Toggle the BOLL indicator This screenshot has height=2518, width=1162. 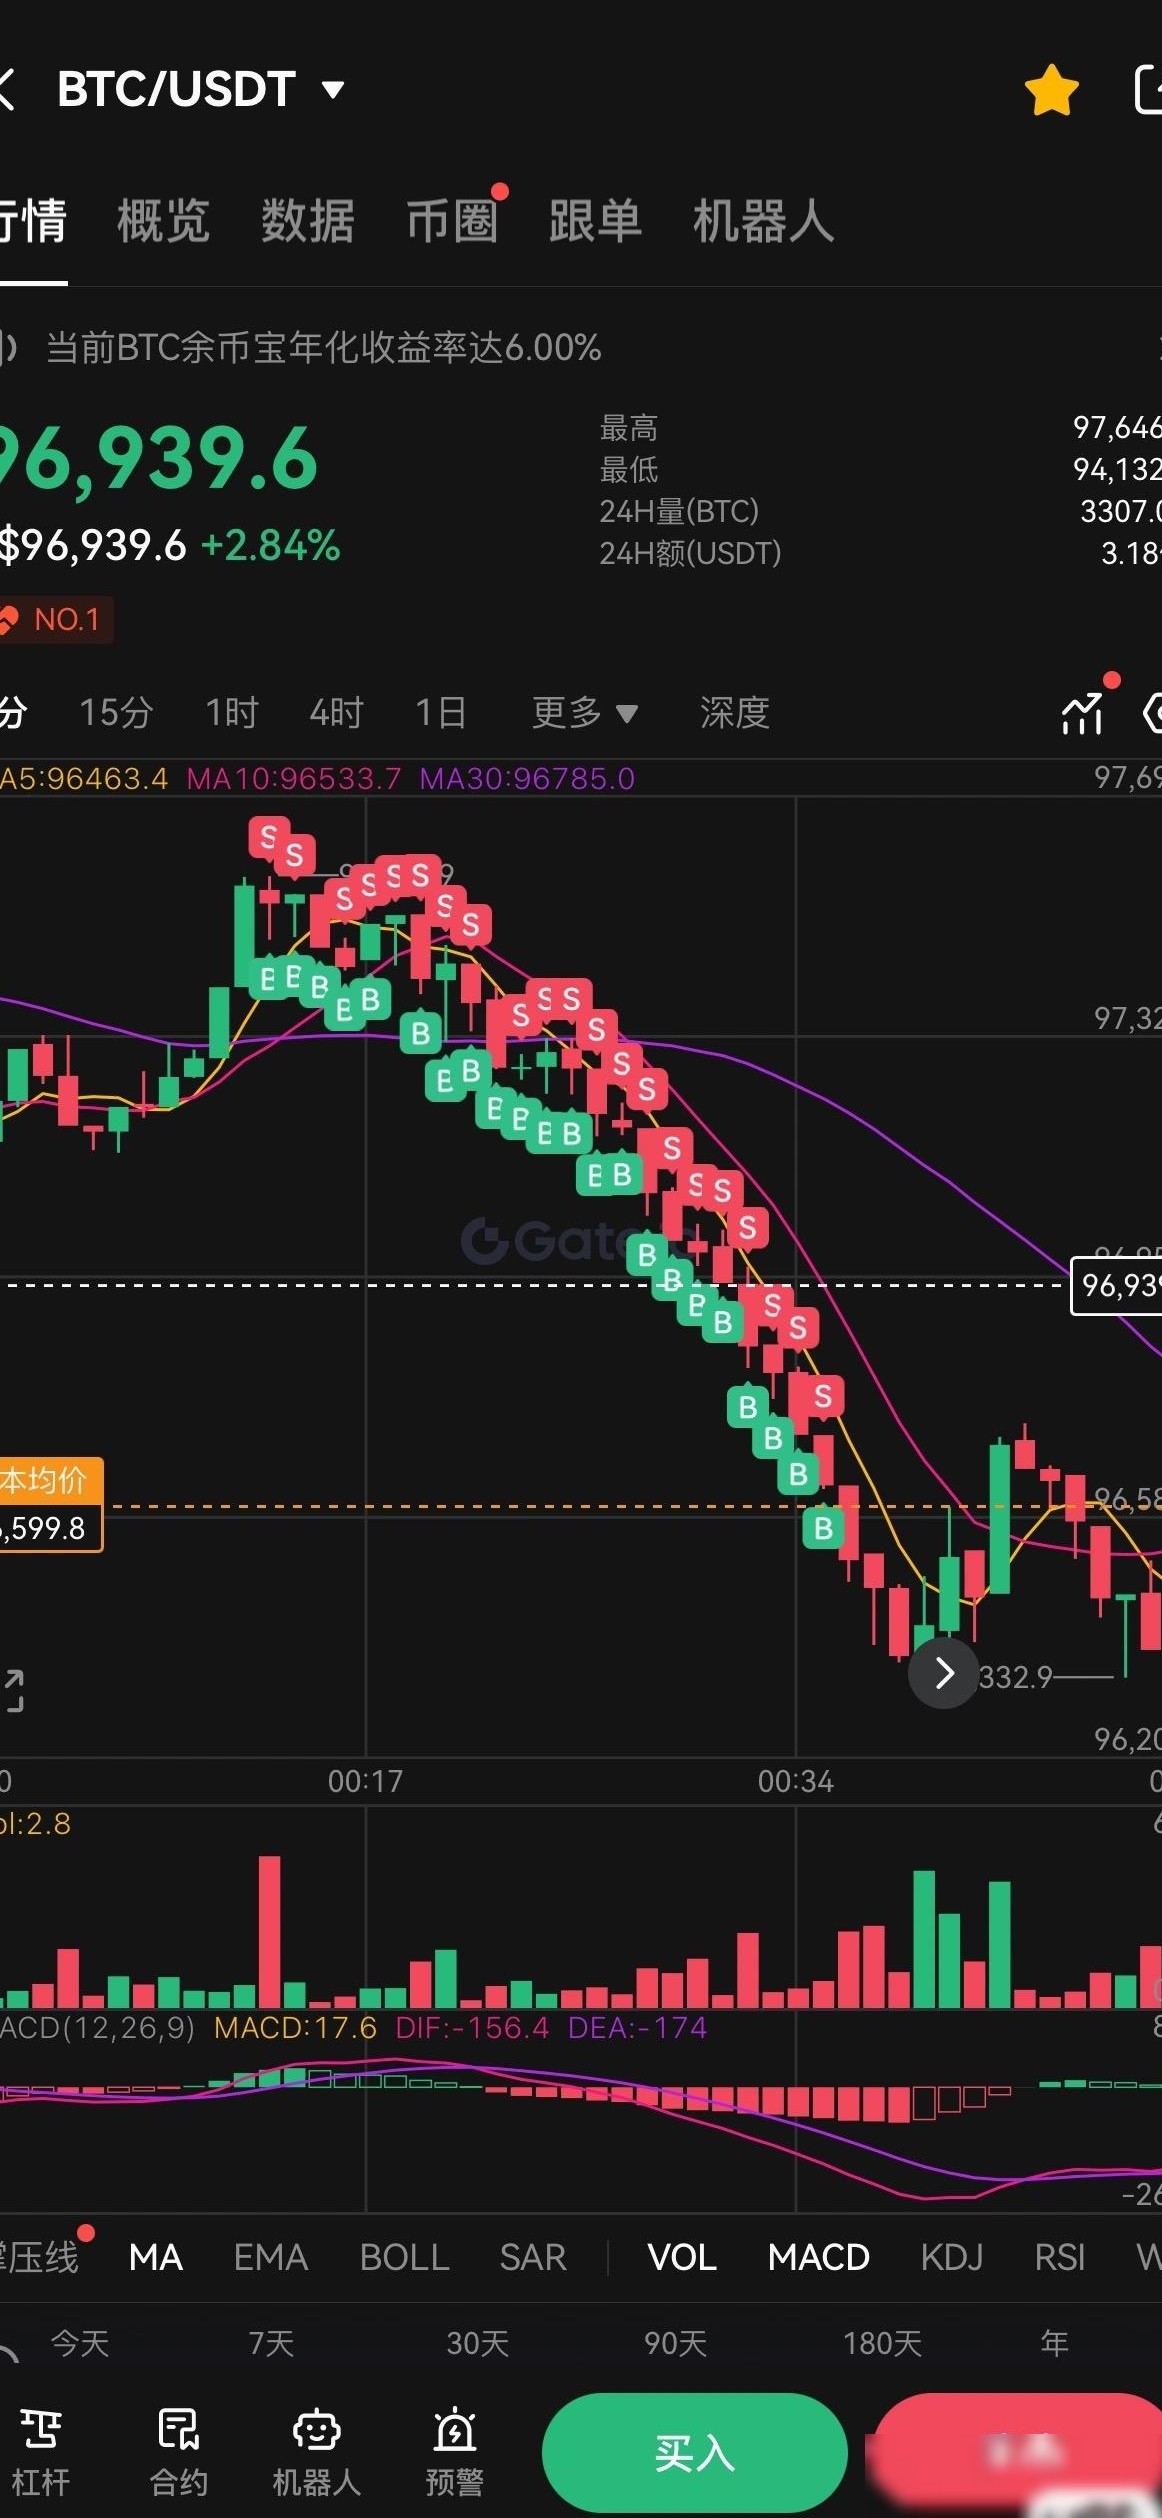click(x=404, y=2257)
